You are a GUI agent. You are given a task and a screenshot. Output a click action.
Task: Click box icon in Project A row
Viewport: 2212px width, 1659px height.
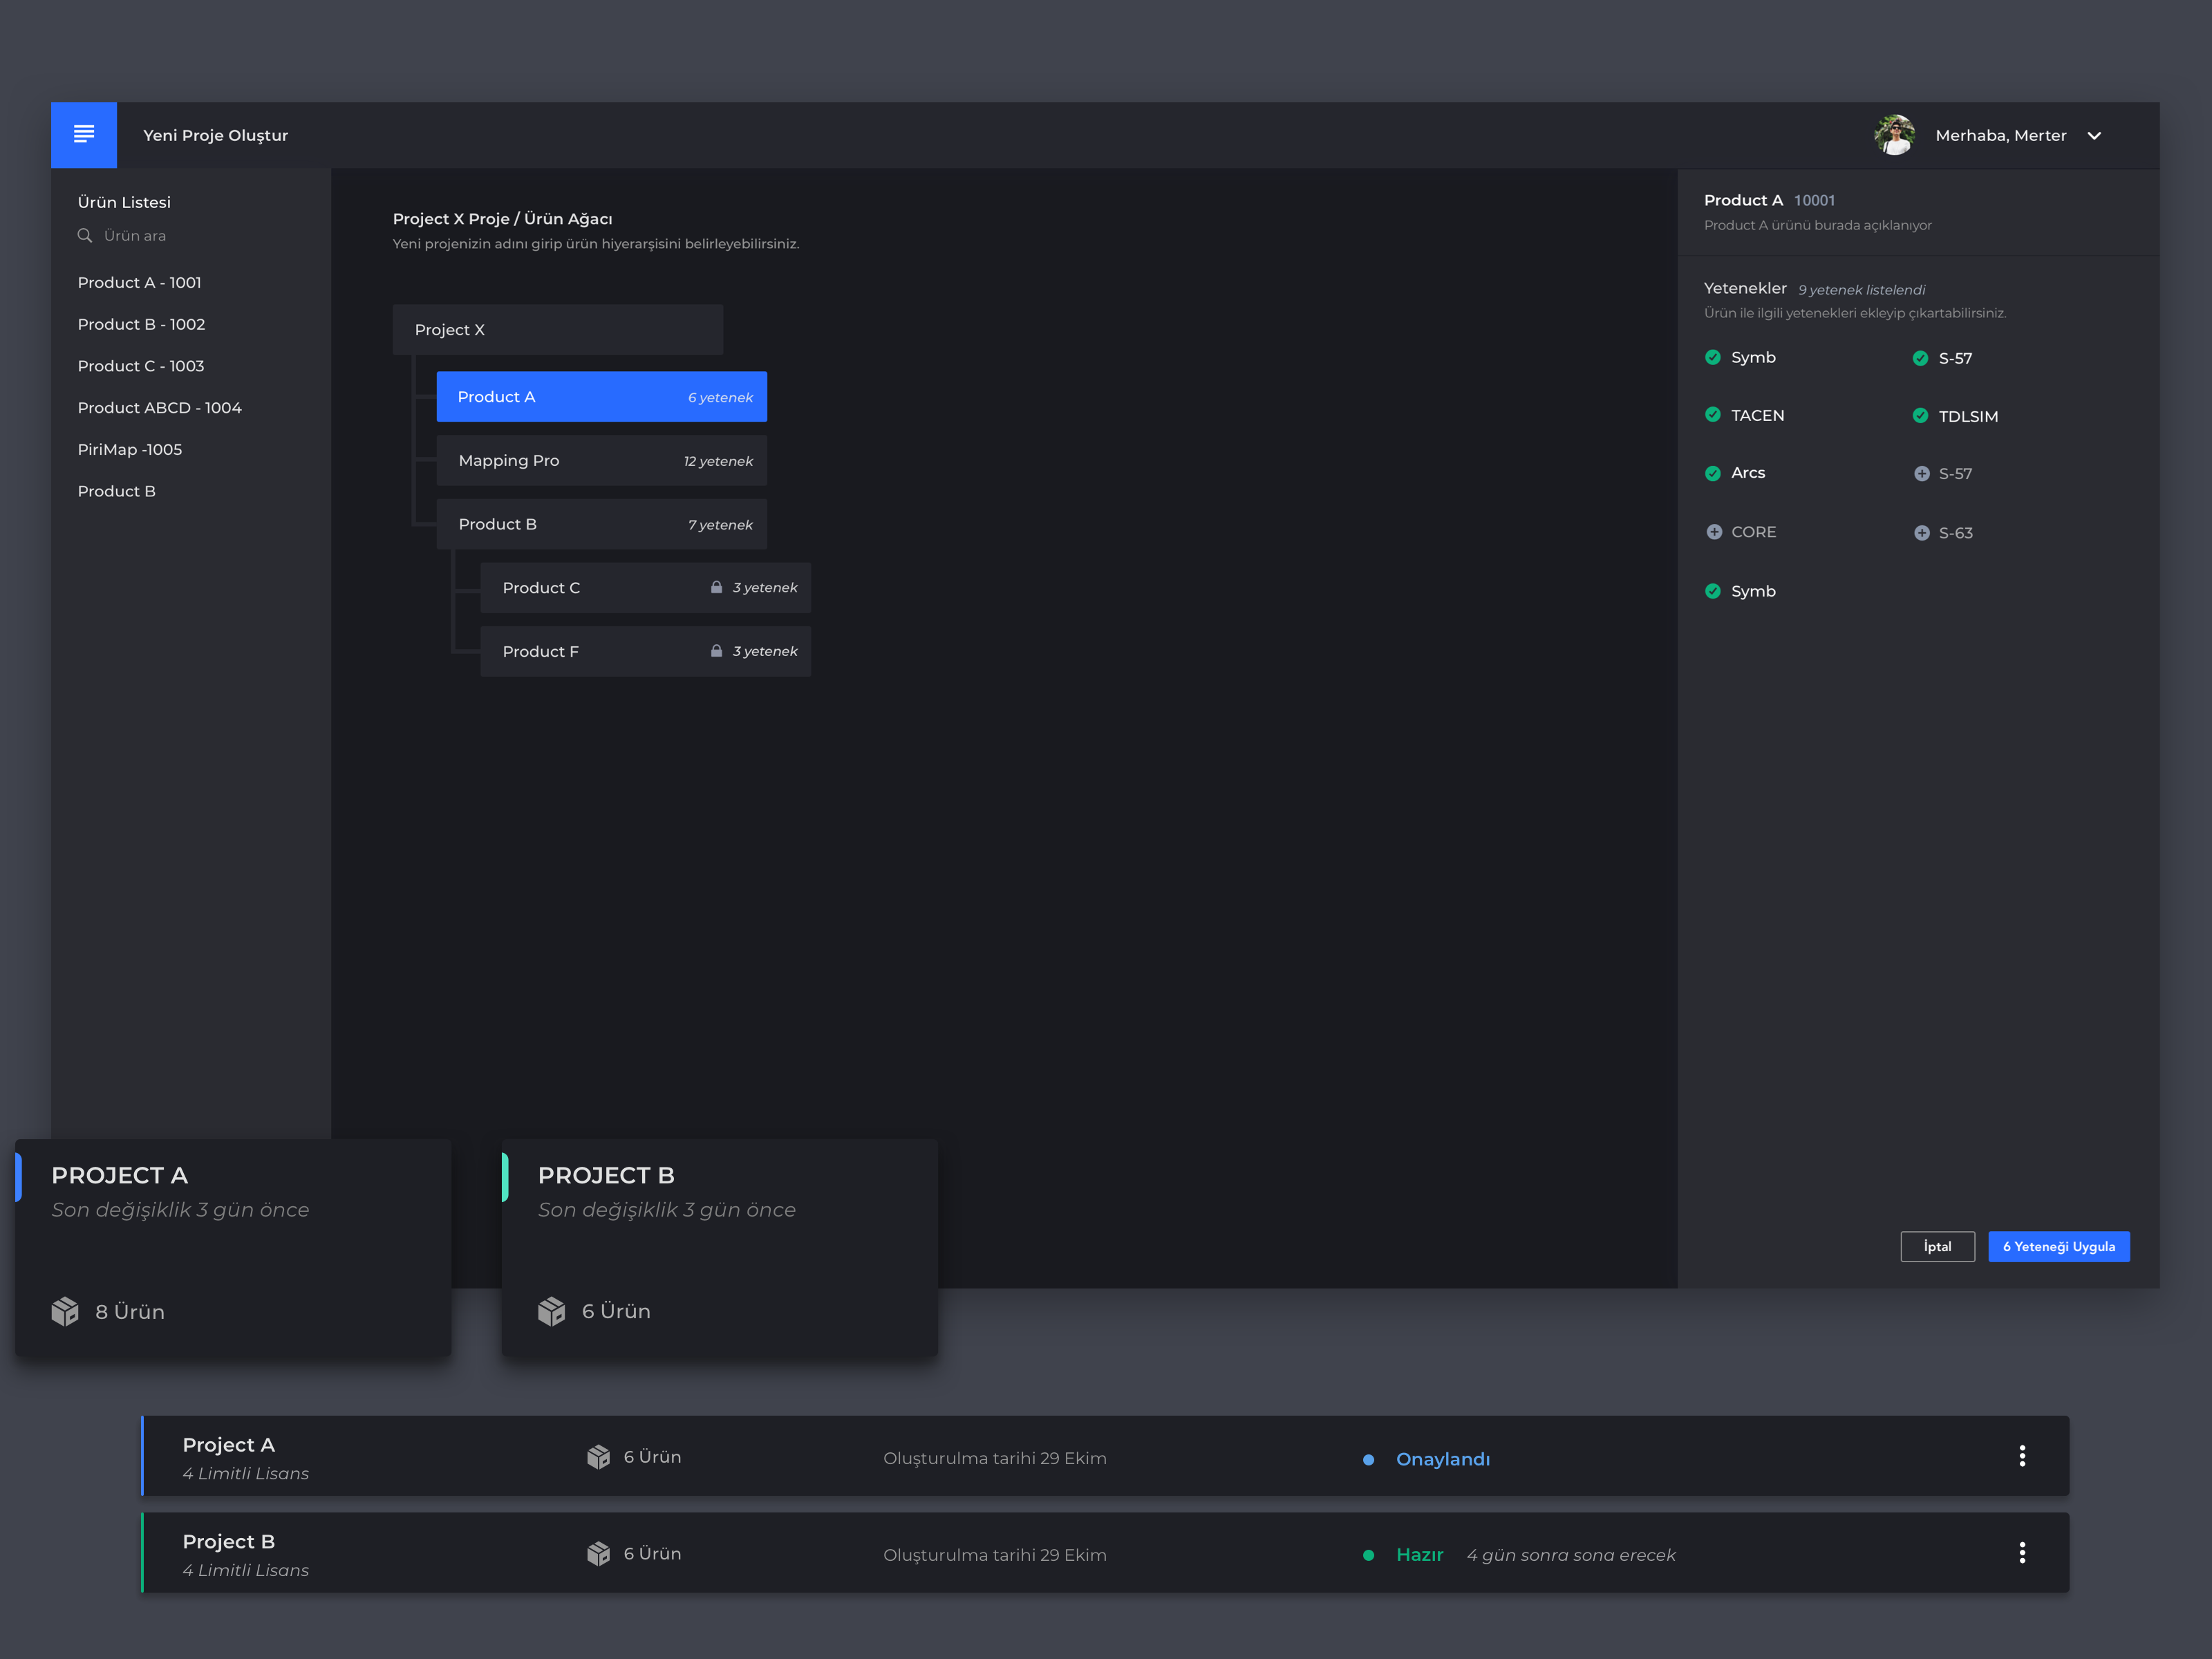point(598,1457)
